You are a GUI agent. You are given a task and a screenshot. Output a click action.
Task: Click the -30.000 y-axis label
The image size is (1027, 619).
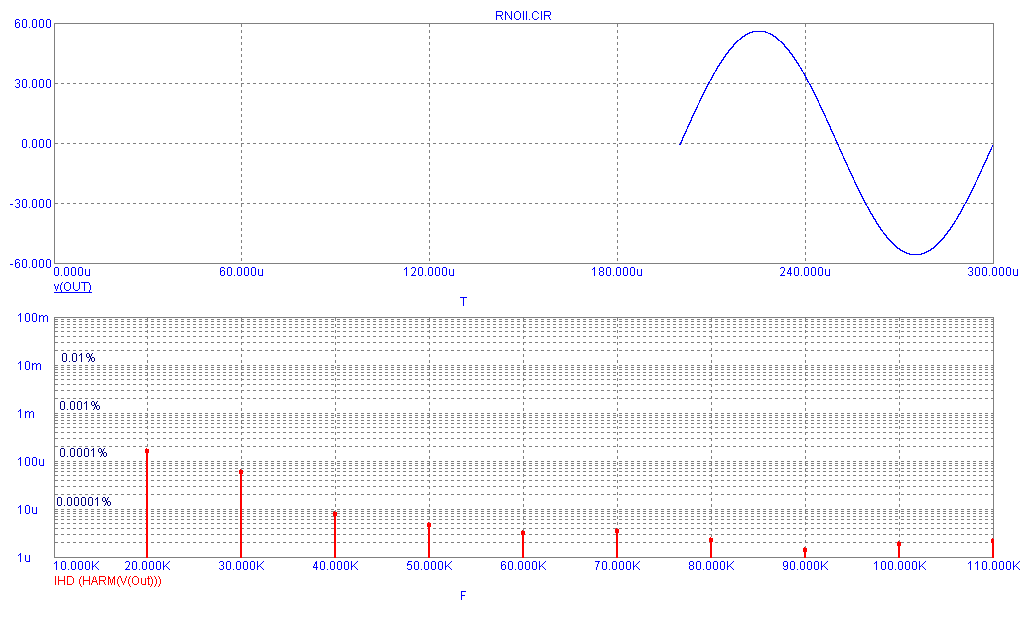31,204
